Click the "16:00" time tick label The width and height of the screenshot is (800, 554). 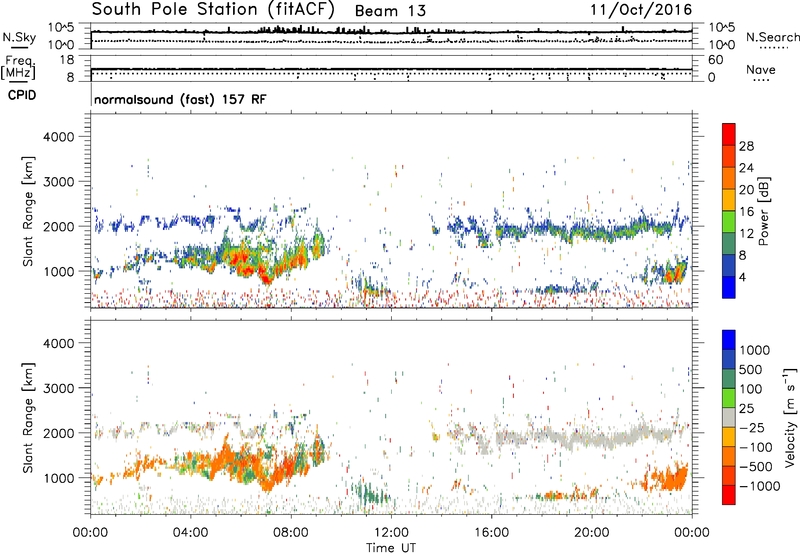click(491, 533)
